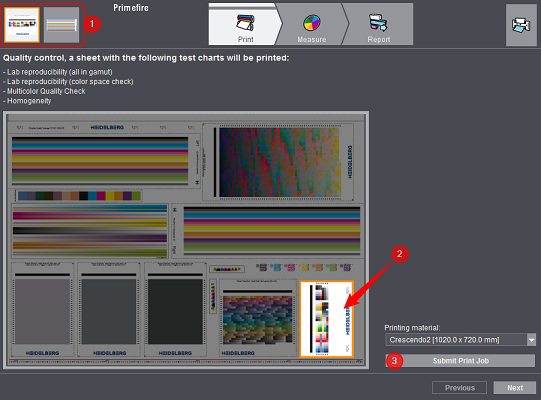Select the multicolor patch chart at bottom
The width and height of the screenshot is (541, 400).
coord(258,318)
